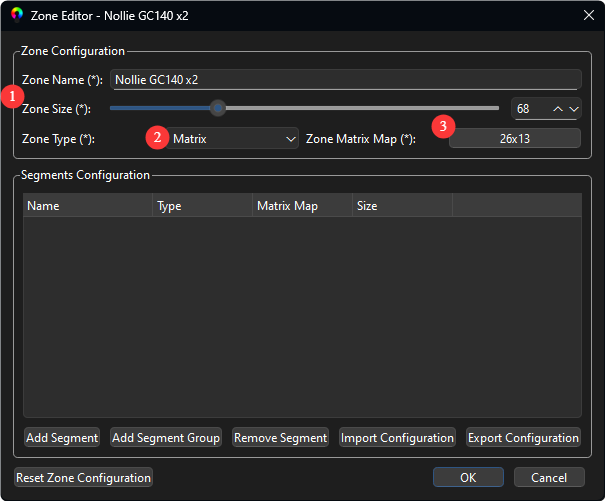Click the OpenRGB logo in the title bar
The width and height of the screenshot is (605, 501).
point(17,15)
